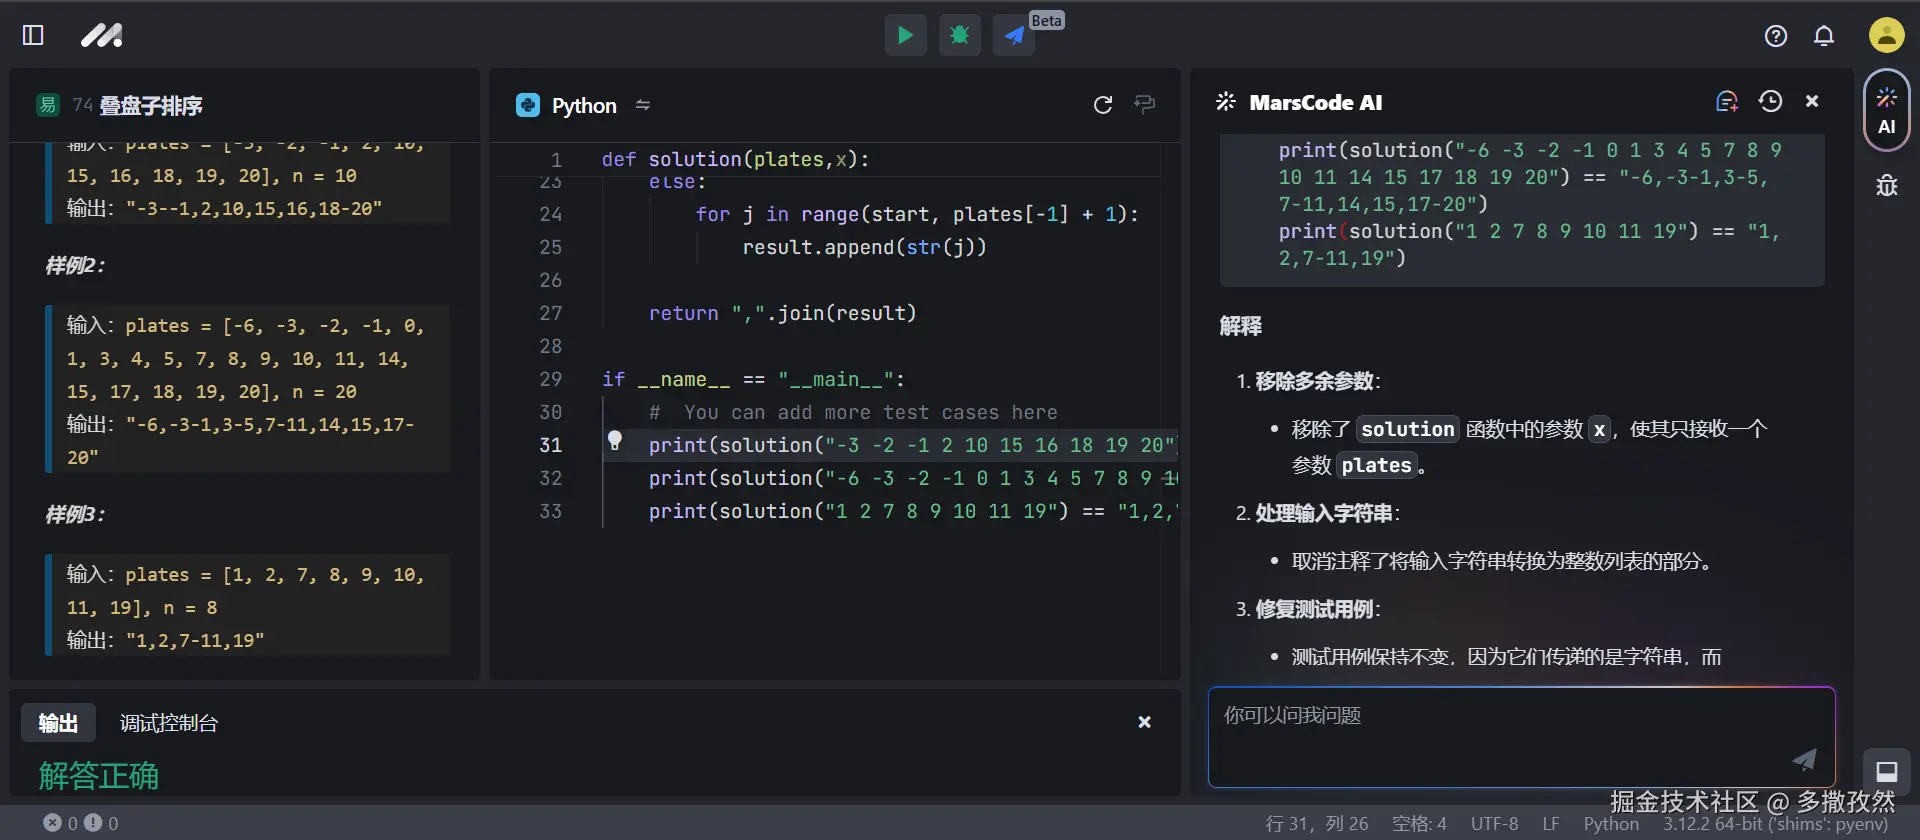Click the warnings count icon in status bar

click(x=93, y=823)
